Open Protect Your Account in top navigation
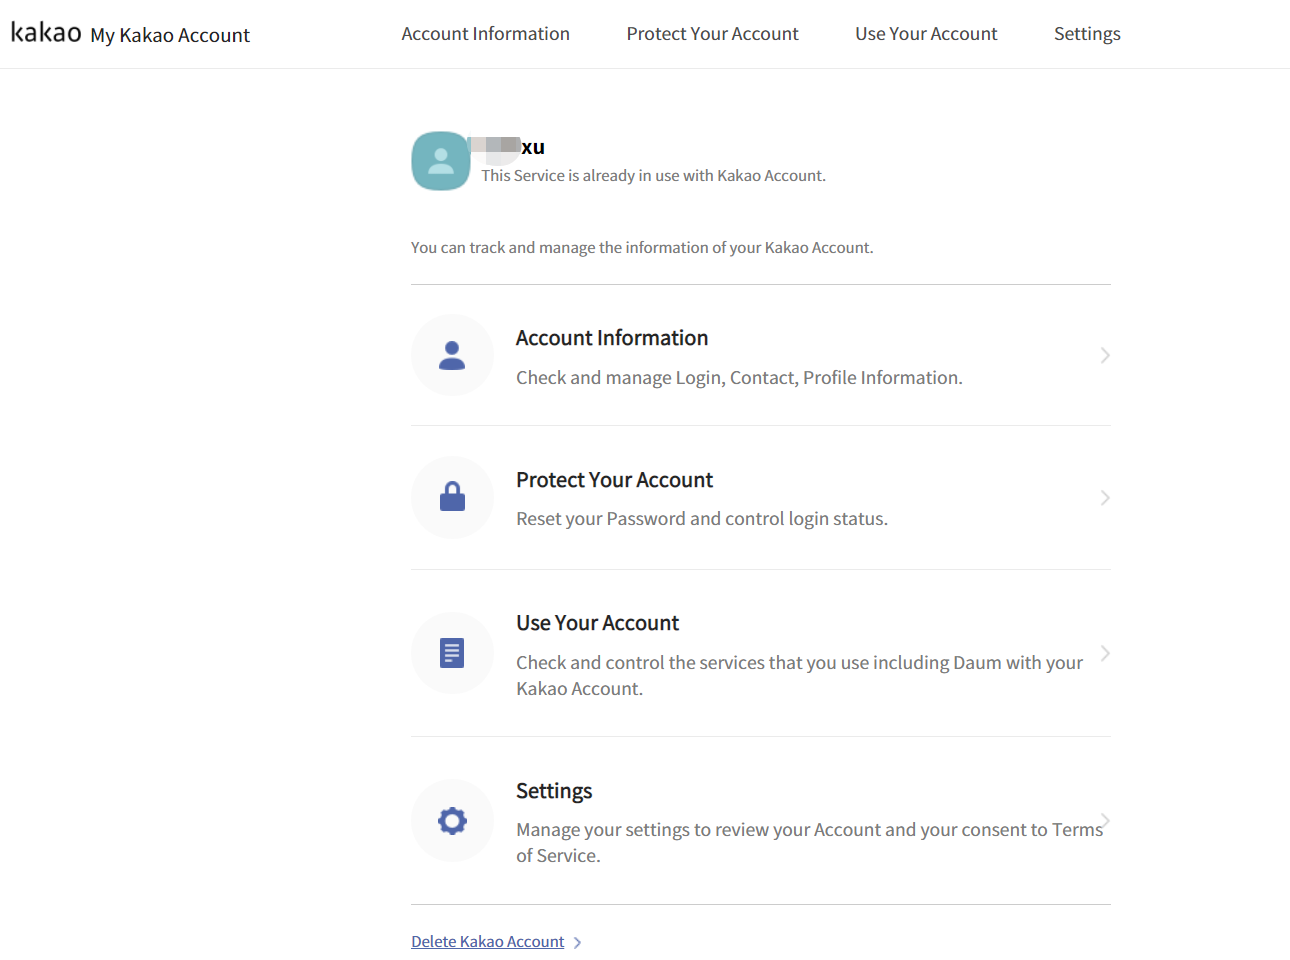Viewport: 1290px width, 960px height. (712, 34)
